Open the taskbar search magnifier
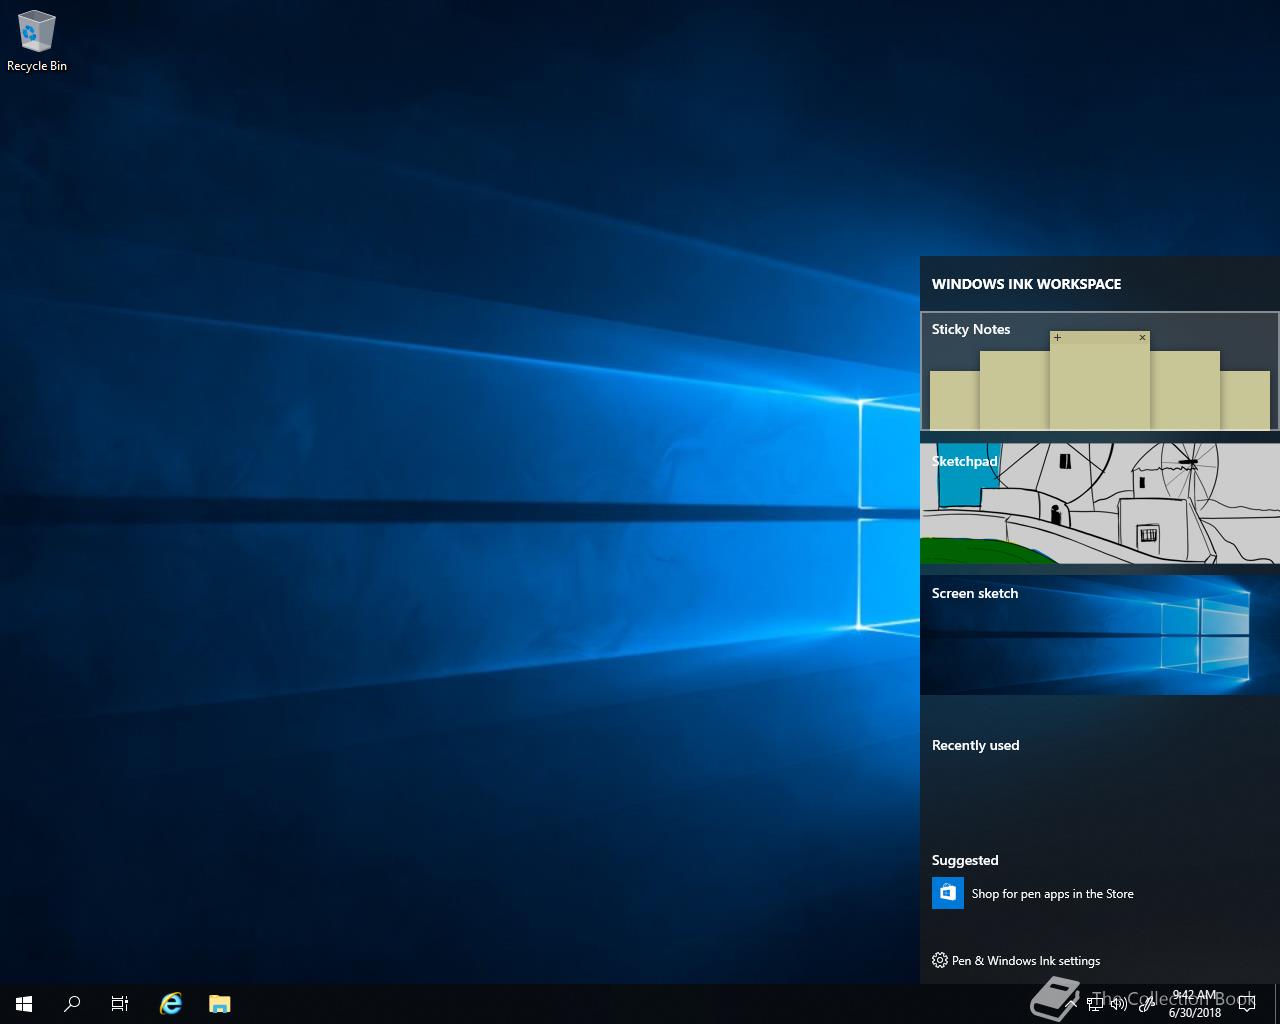This screenshot has height=1024, width=1280. 72,1004
